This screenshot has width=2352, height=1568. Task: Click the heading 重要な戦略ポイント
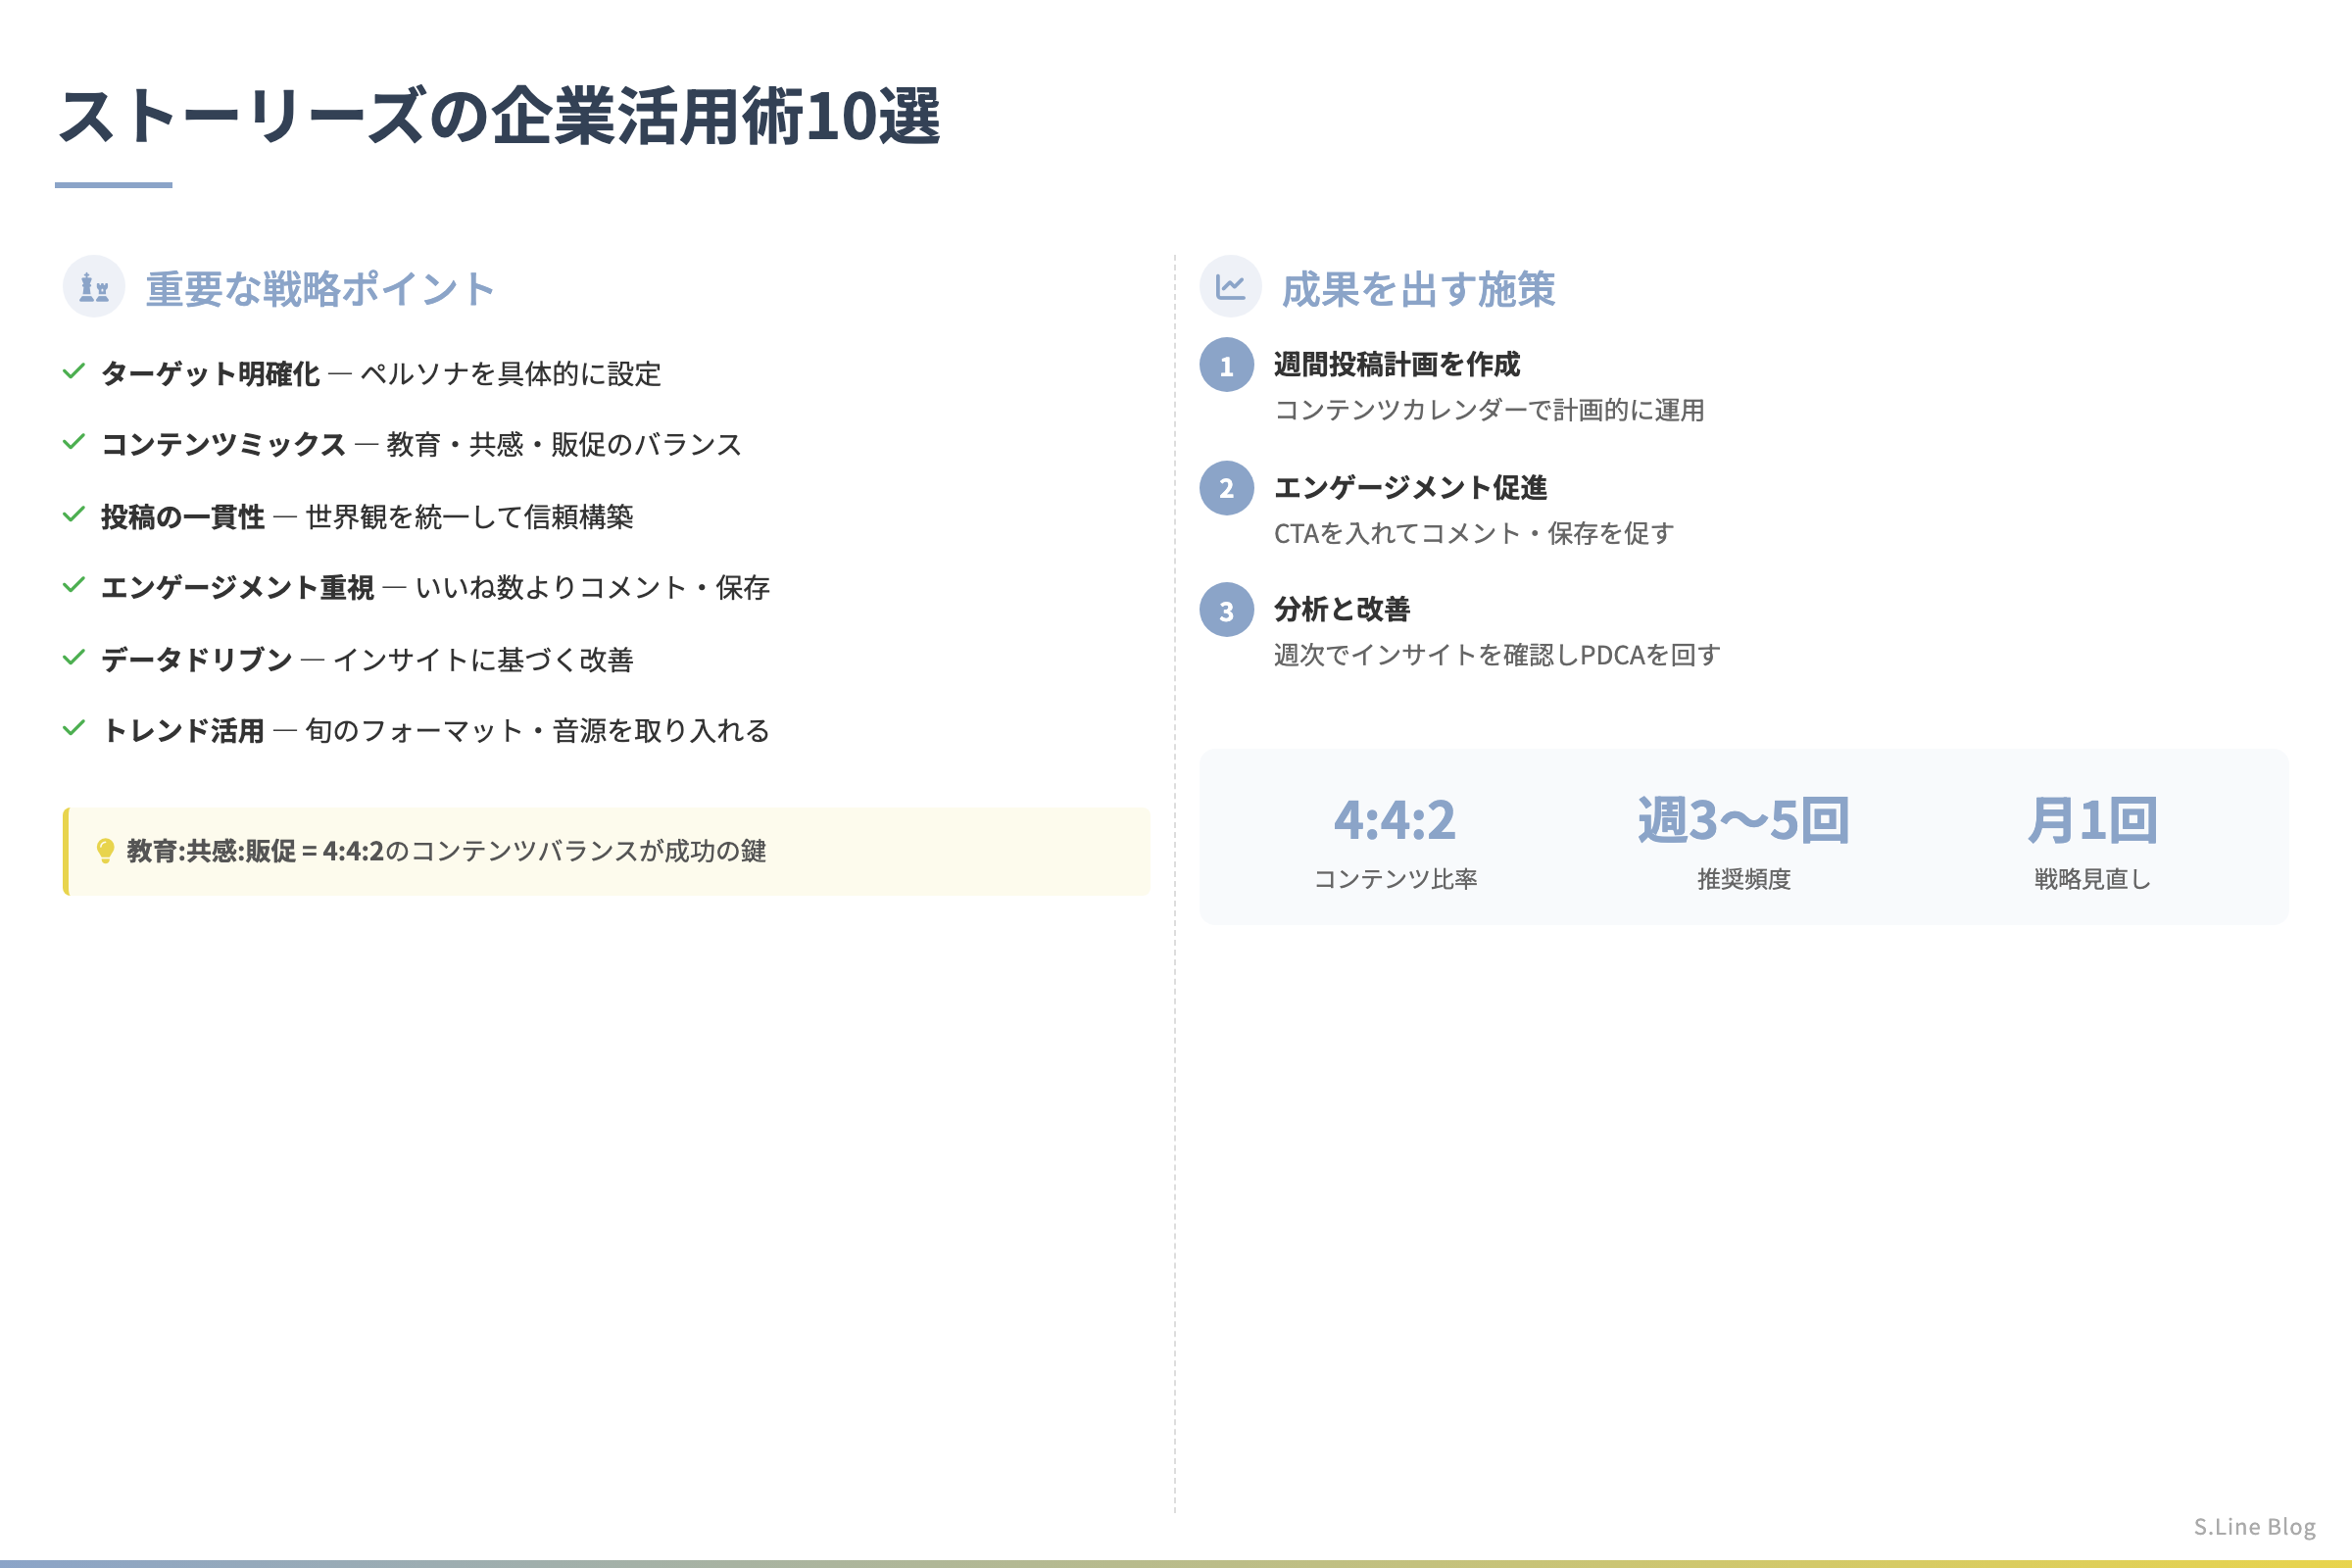coord(321,289)
